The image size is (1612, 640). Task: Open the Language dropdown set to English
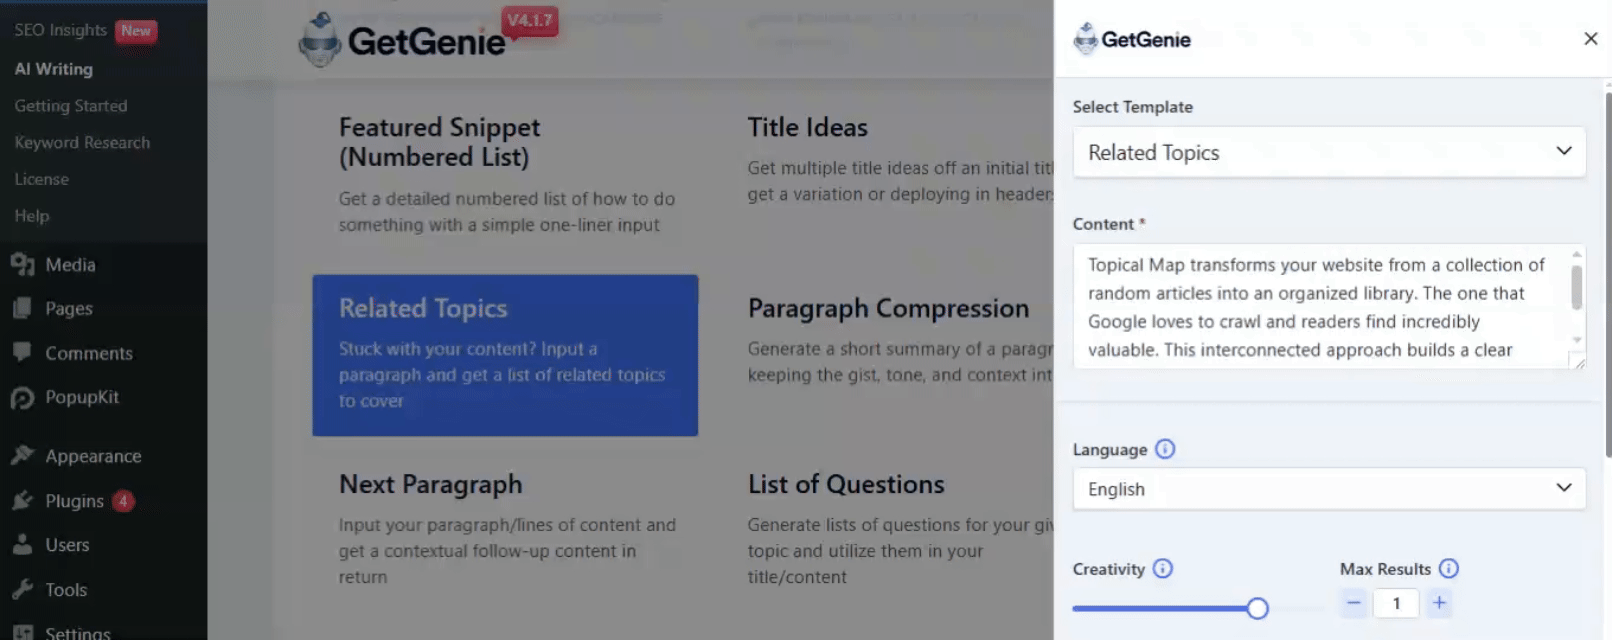1329,489
